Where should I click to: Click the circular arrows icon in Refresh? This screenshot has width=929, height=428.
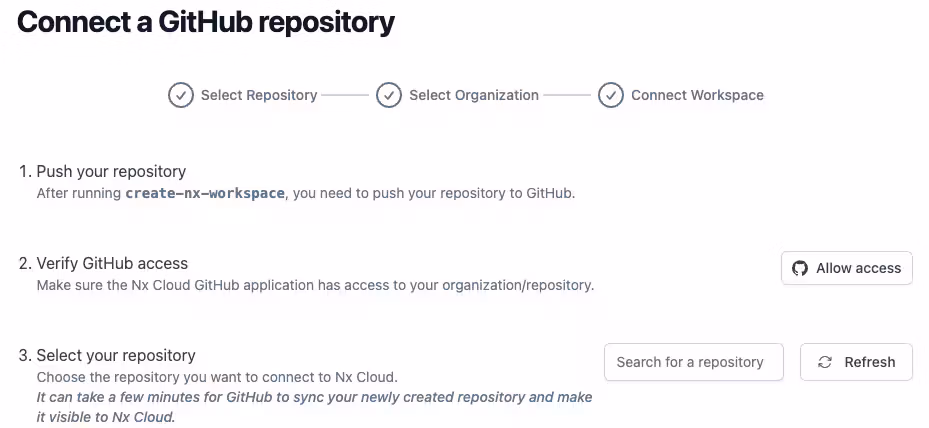(x=825, y=362)
